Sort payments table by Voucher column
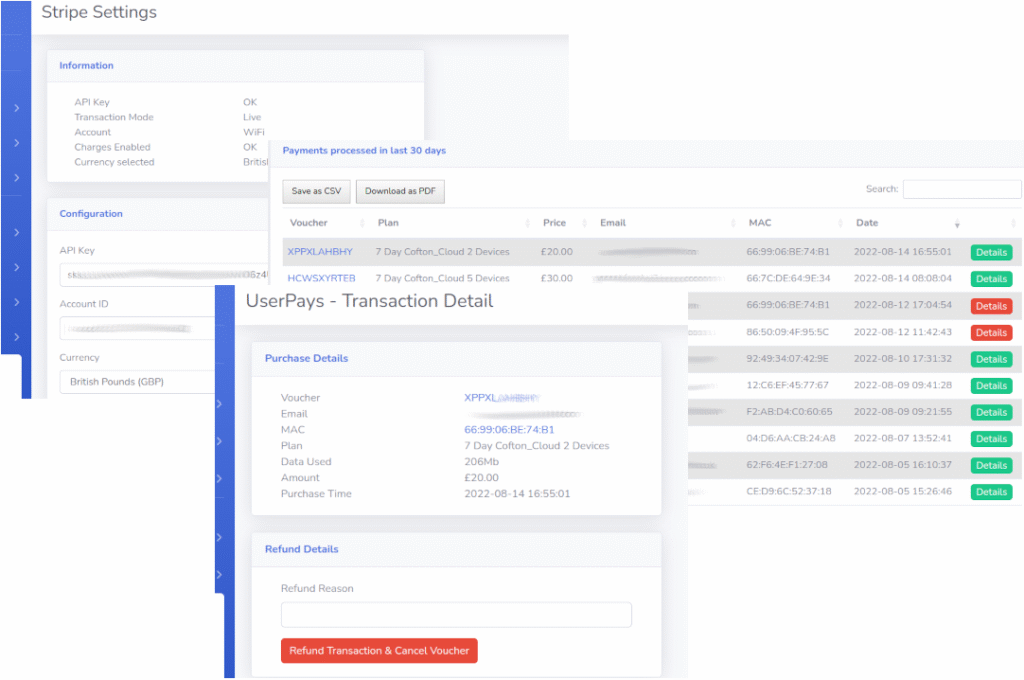Viewport: 1024px width, 680px height. (x=308, y=223)
